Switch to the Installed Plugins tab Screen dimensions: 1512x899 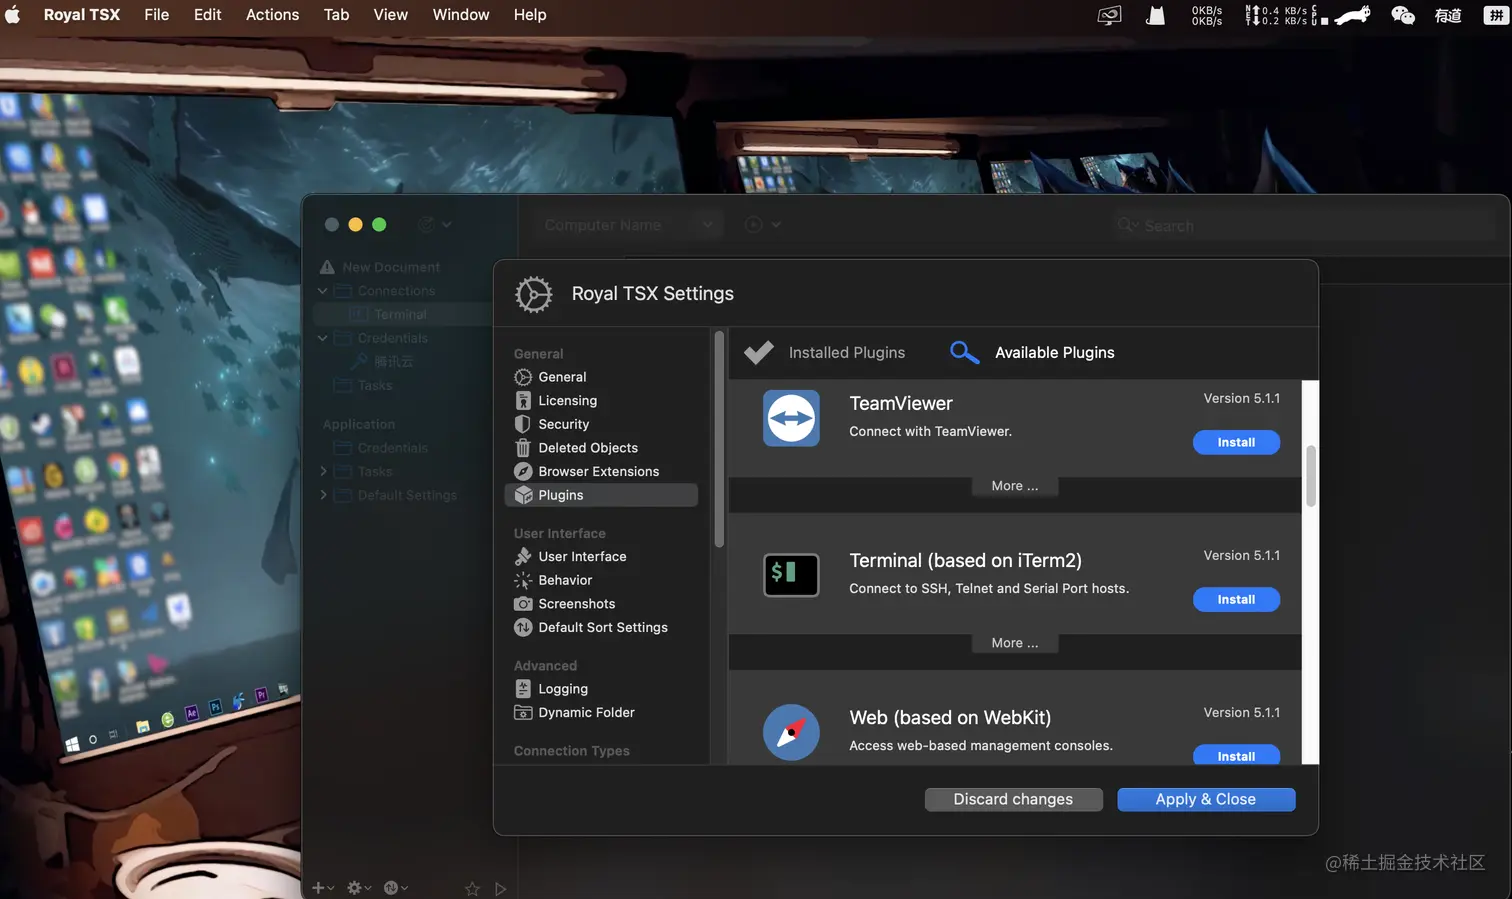click(826, 352)
